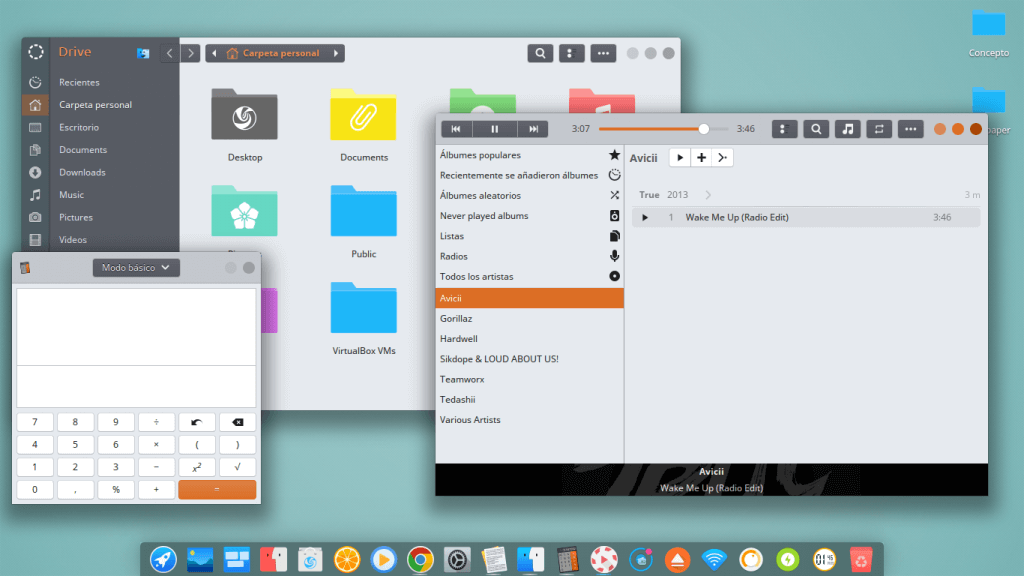Open Radios in music sidebar

click(x=529, y=256)
